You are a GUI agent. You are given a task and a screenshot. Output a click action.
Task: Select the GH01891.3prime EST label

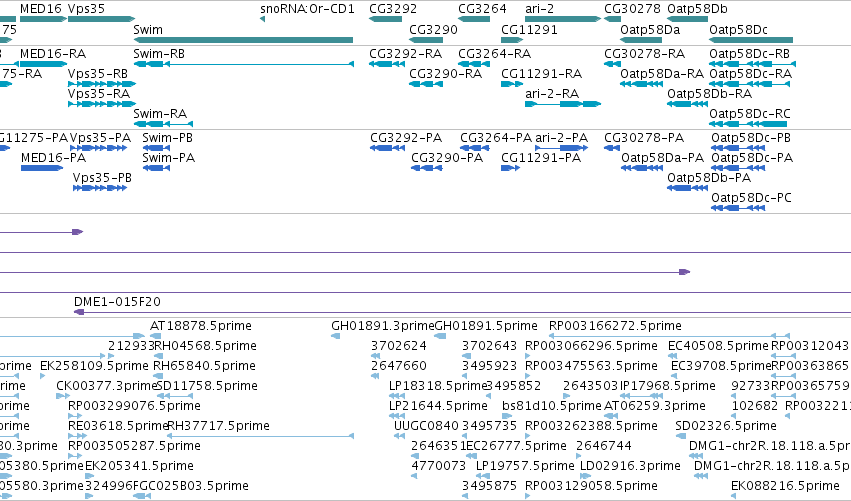tap(383, 326)
